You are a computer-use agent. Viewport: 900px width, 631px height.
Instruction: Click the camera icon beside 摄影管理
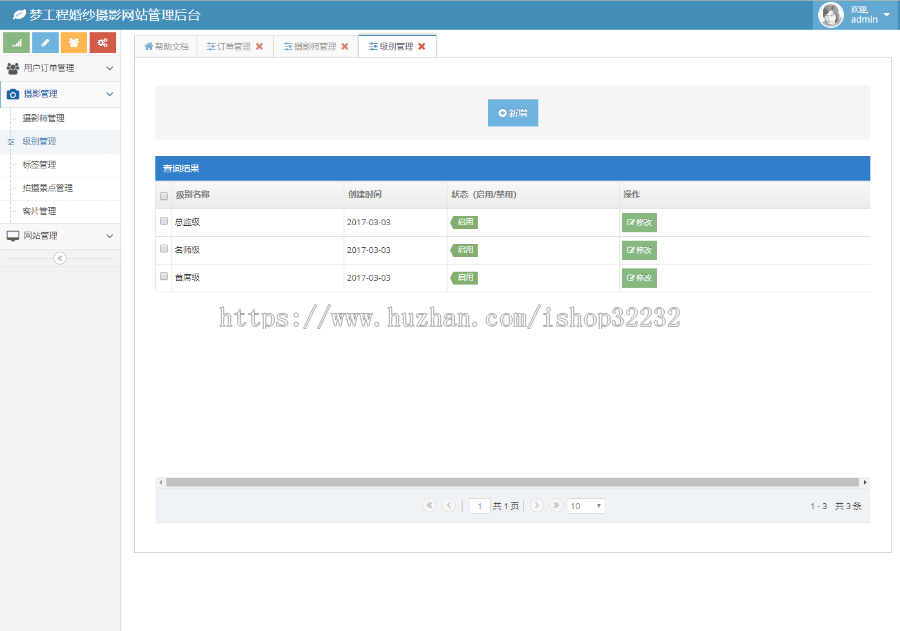[11, 93]
